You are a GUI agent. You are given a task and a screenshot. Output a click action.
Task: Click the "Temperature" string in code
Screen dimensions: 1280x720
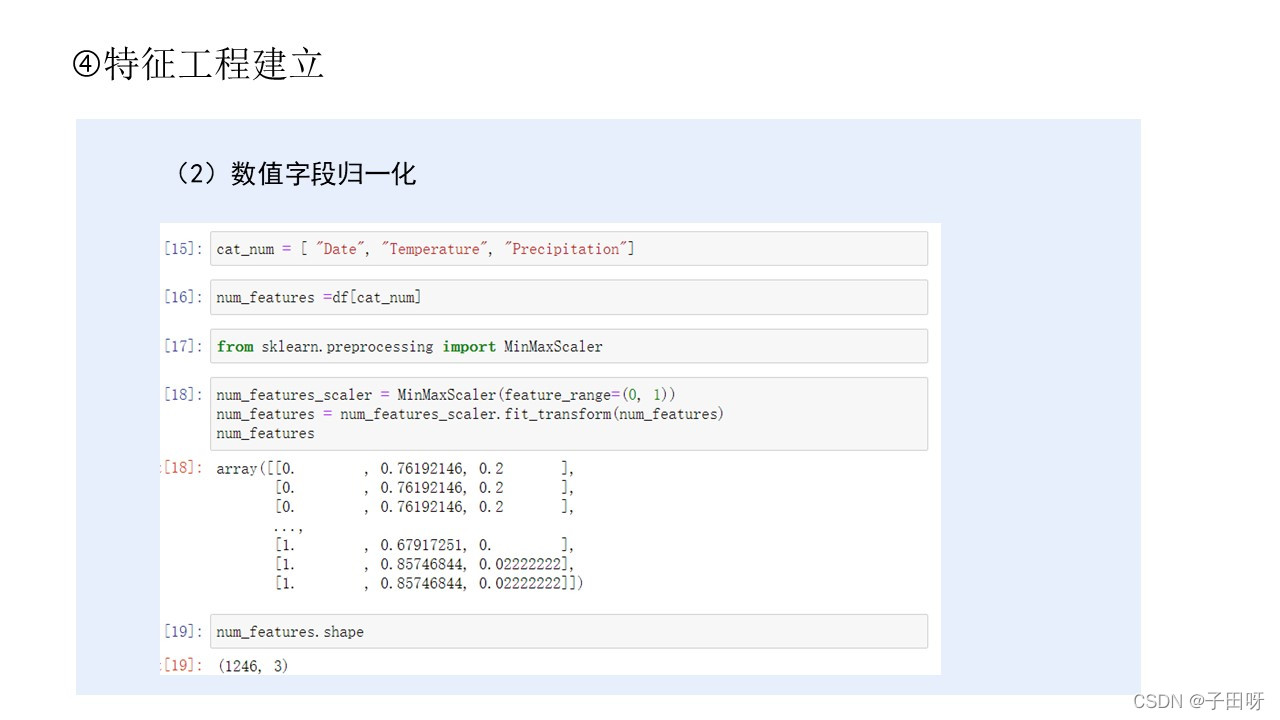coord(434,249)
